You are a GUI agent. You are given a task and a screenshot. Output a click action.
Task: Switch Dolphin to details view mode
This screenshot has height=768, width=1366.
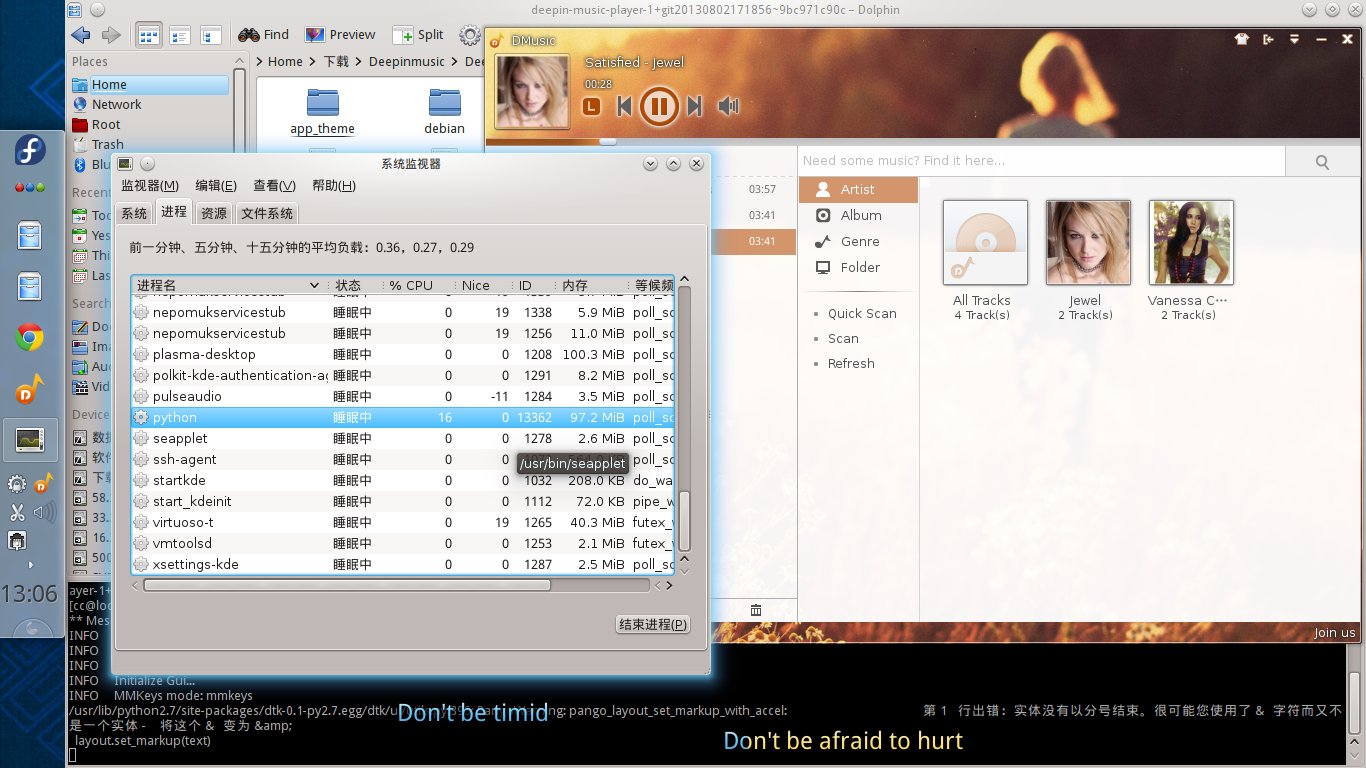[210, 35]
